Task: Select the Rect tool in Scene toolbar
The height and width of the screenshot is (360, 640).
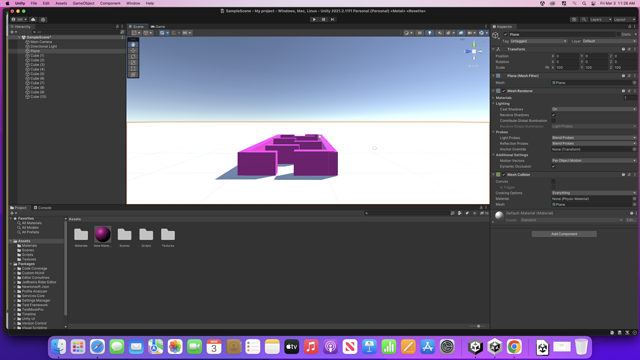Action: [133, 69]
